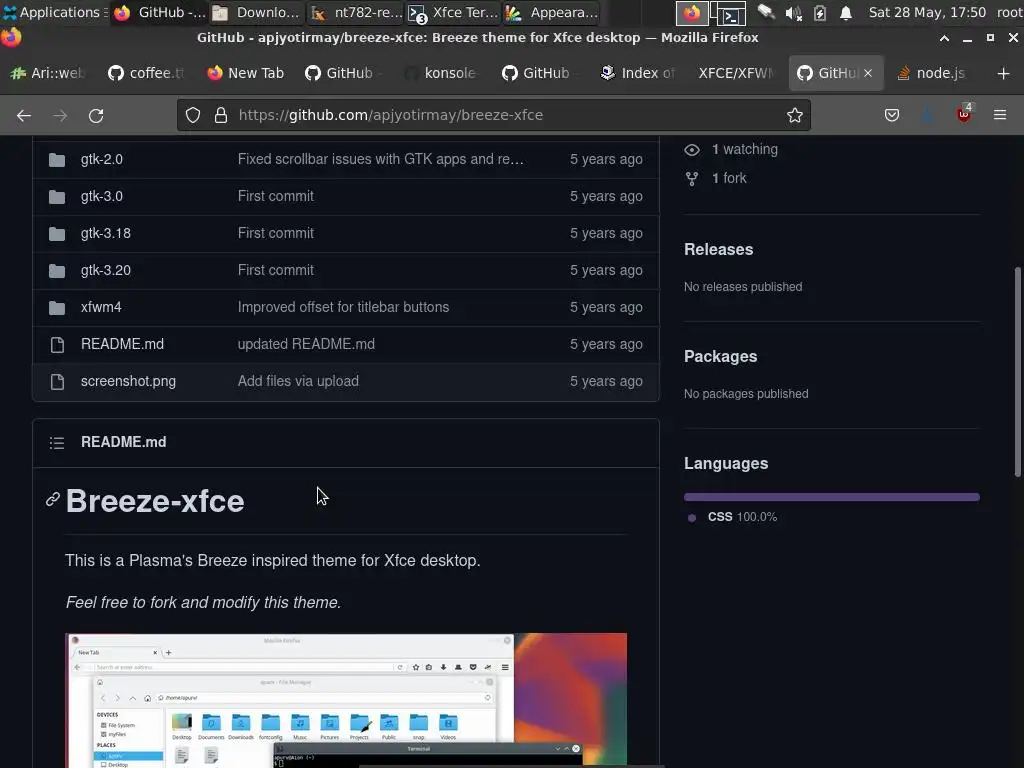This screenshot has width=1024, height=768.
Task: Click the eye icon beside watching
Action: pos(692,150)
